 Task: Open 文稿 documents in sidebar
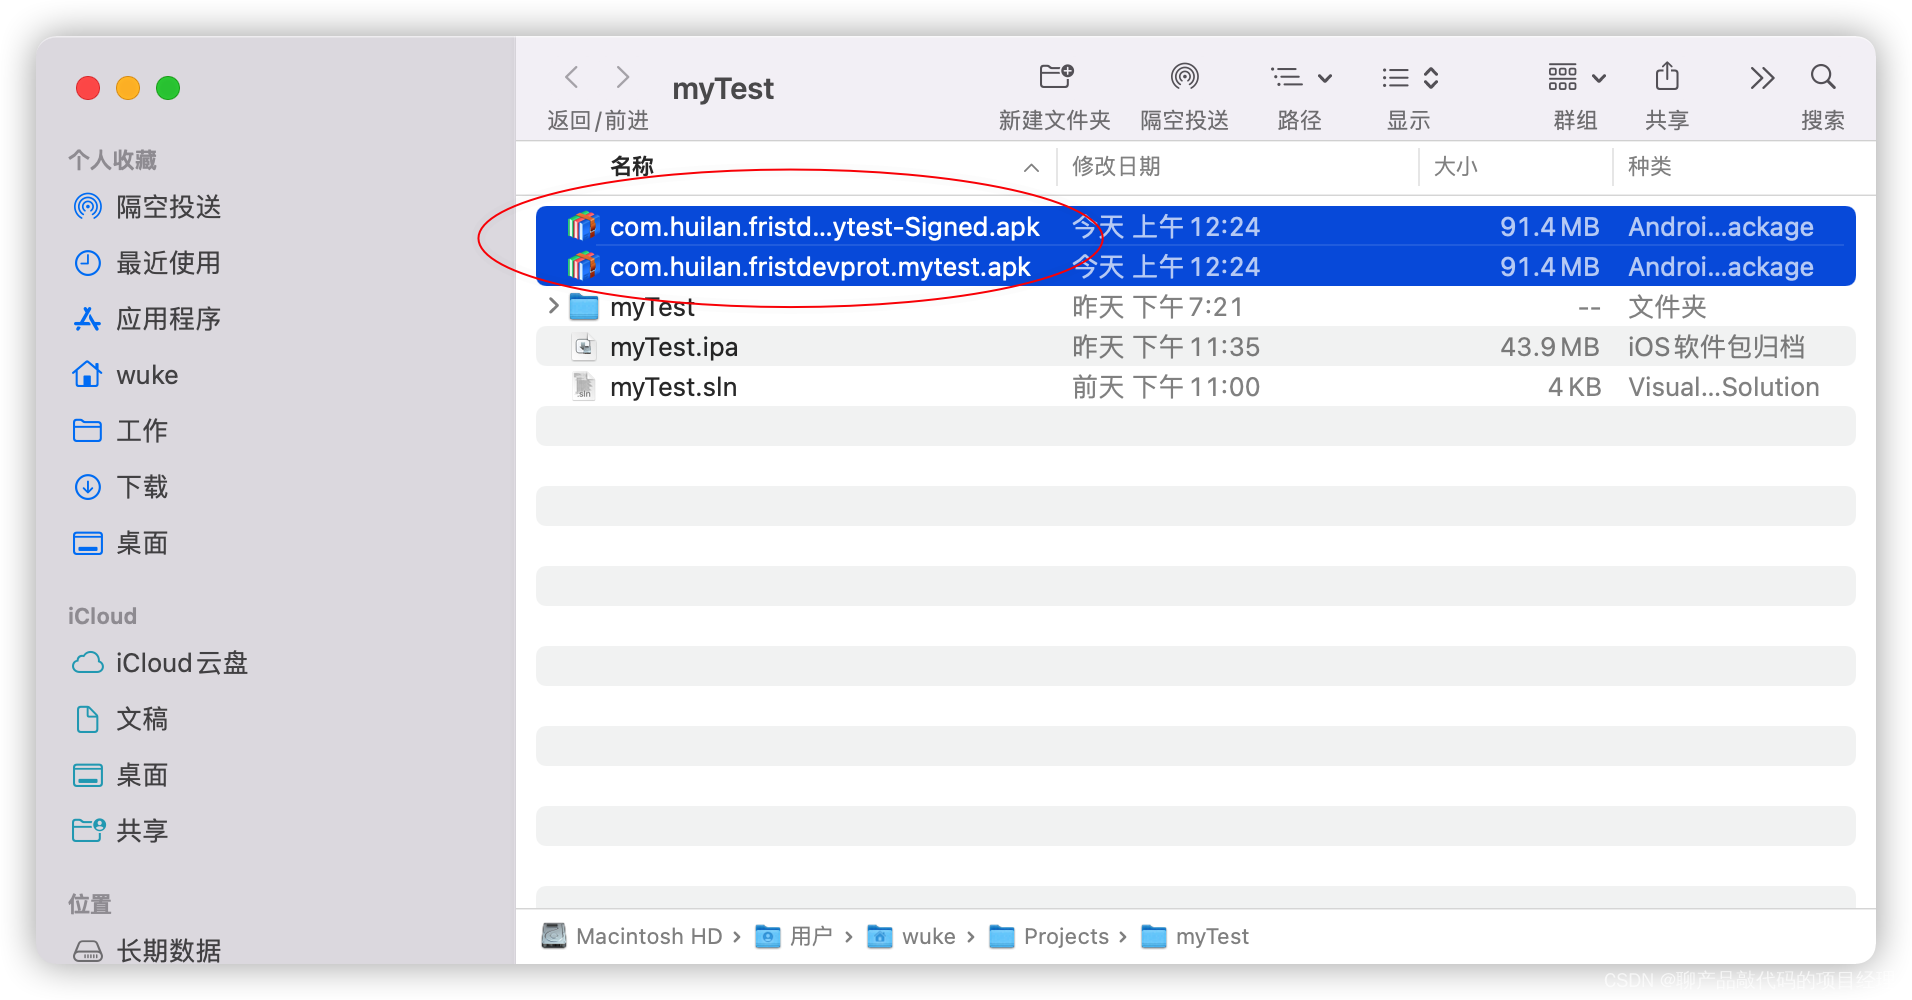click(120, 719)
